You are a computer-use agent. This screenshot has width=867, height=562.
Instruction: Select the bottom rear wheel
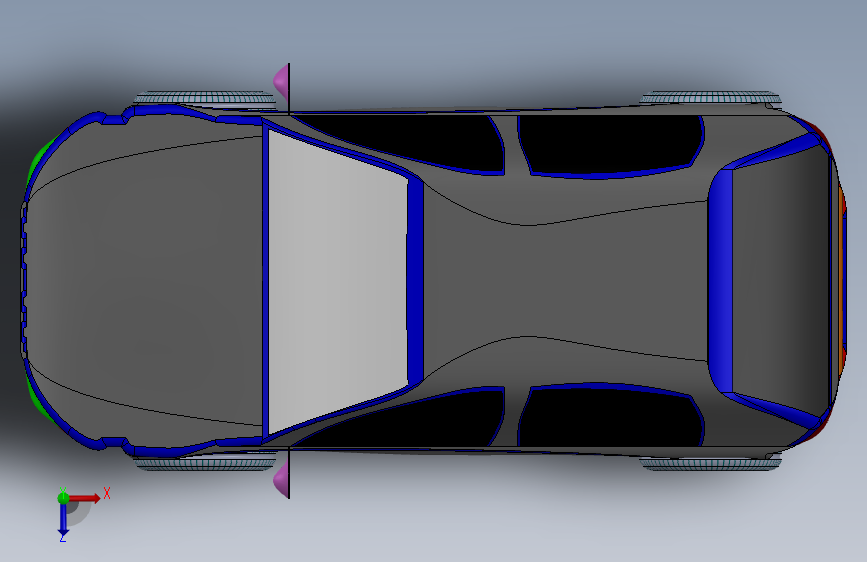pyautogui.click(x=711, y=464)
